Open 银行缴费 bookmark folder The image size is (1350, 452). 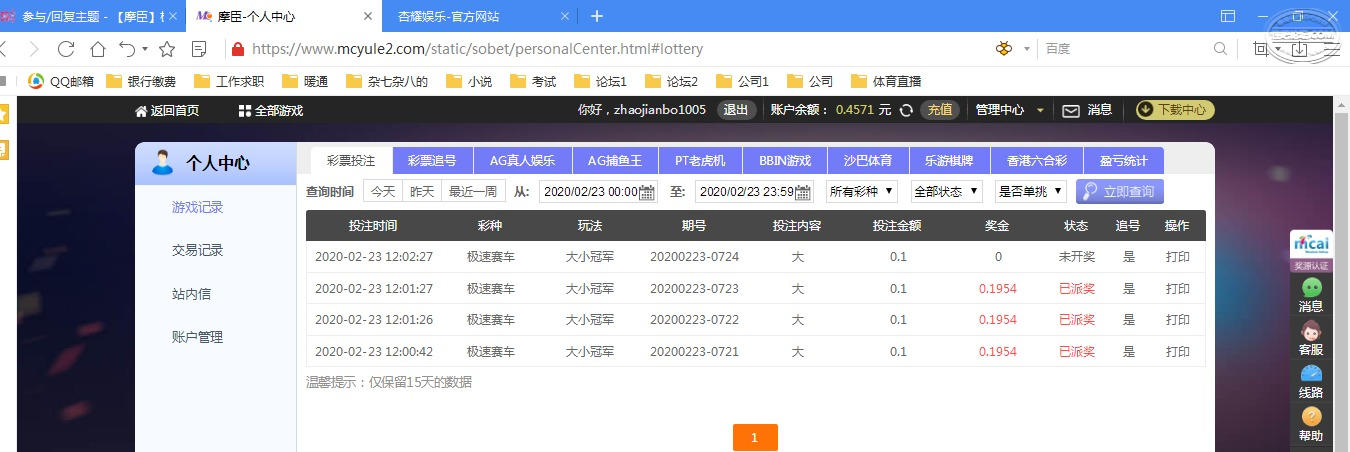(141, 81)
